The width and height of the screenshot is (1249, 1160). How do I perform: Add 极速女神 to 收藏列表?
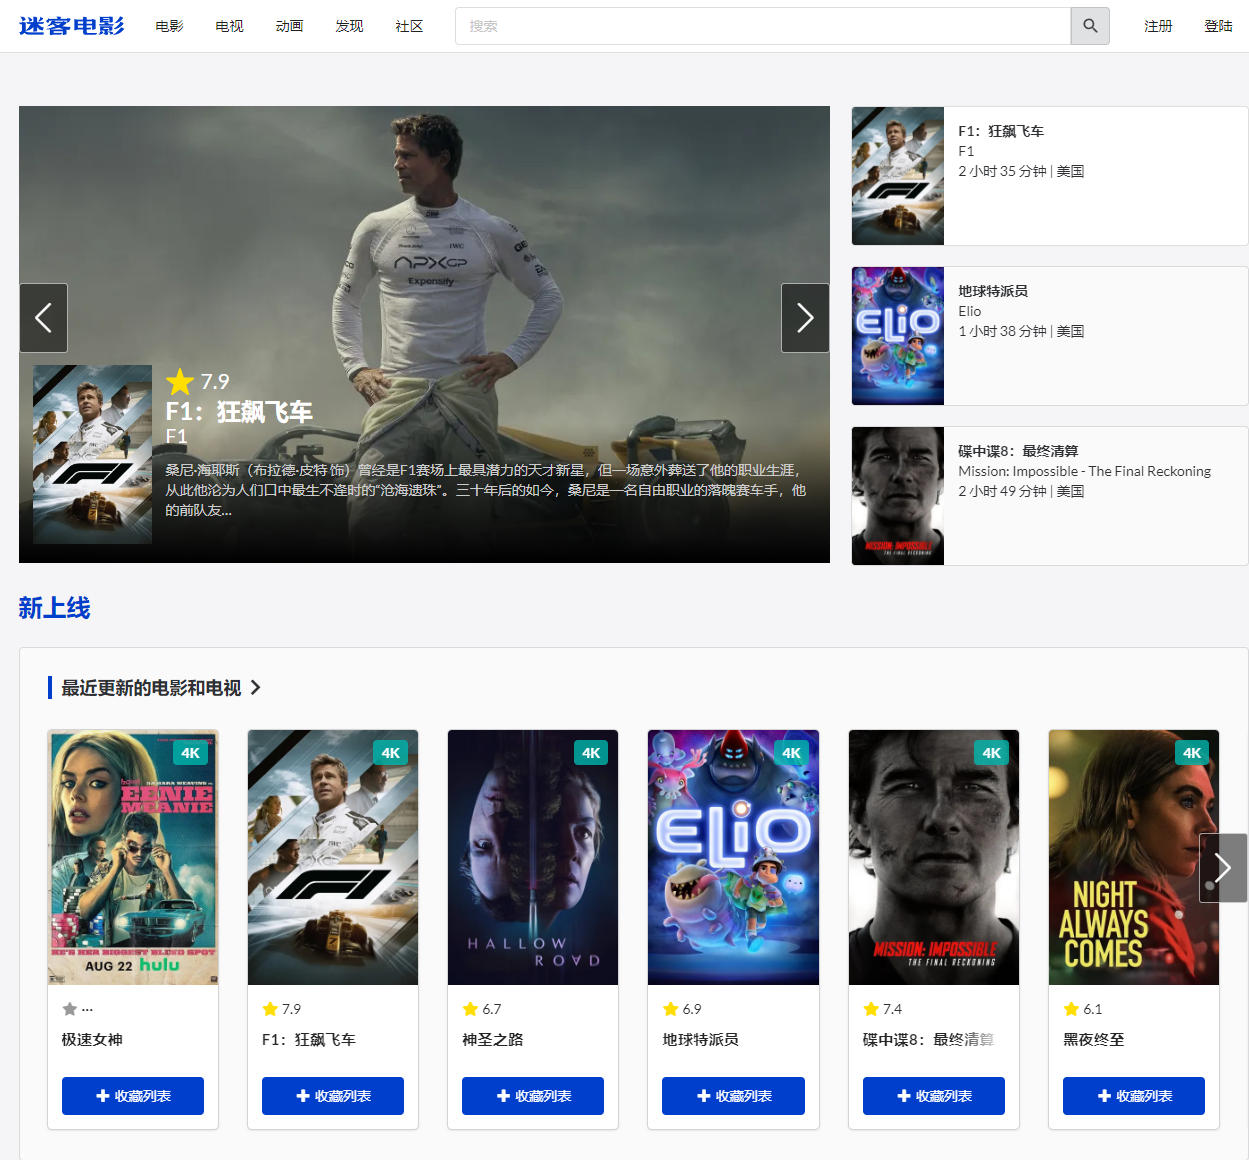pyautogui.click(x=133, y=1096)
